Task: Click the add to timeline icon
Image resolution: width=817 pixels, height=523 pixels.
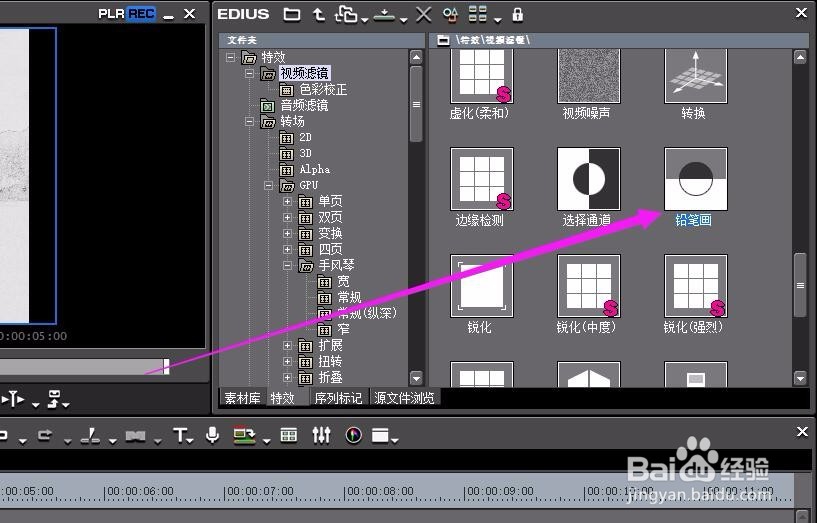Action: [x=385, y=15]
